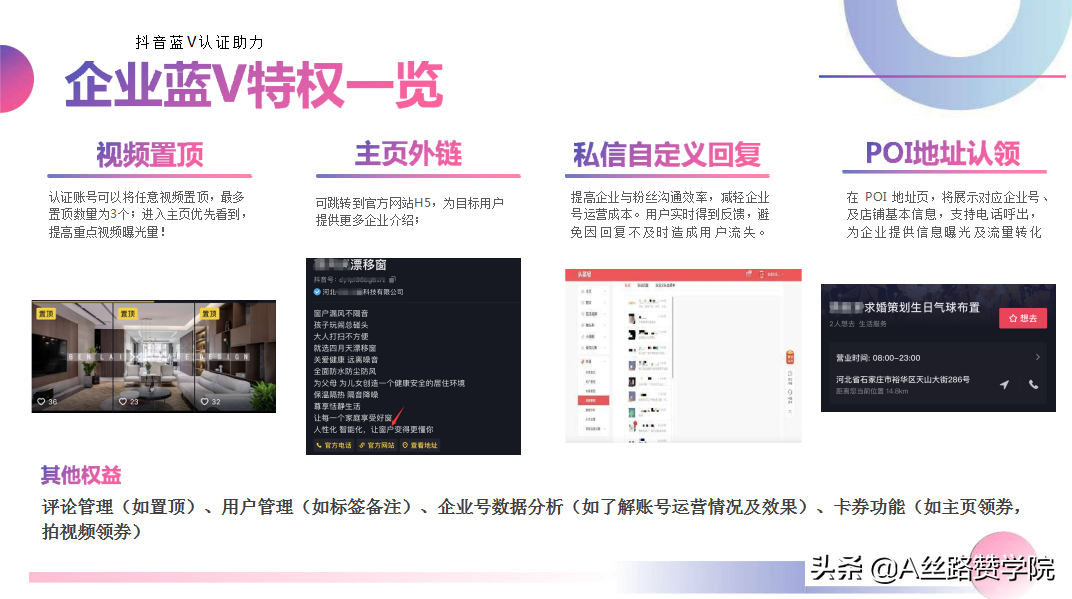Click the 置顶 badge on the 36-likes video
This screenshot has height=599, width=1072.
[x=46, y=314]
